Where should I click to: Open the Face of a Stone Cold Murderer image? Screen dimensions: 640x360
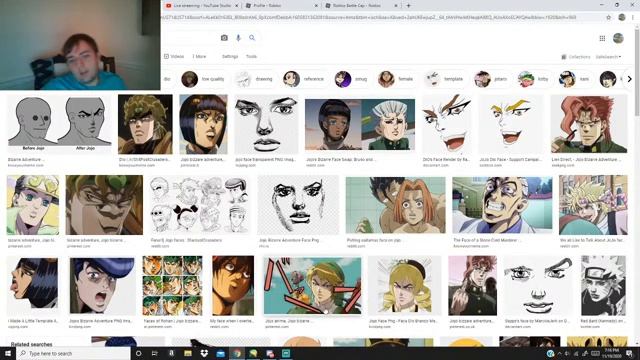pyautogui.click(x=502, y=205)
